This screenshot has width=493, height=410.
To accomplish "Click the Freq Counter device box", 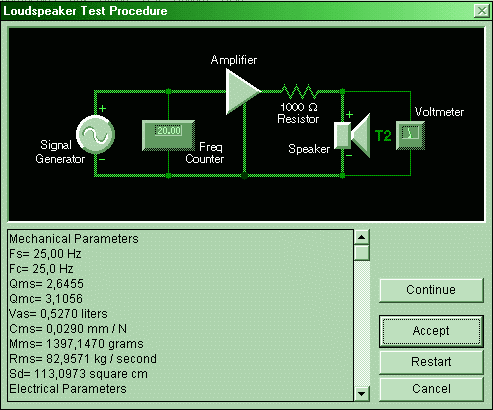I will (x=169, y=136).
